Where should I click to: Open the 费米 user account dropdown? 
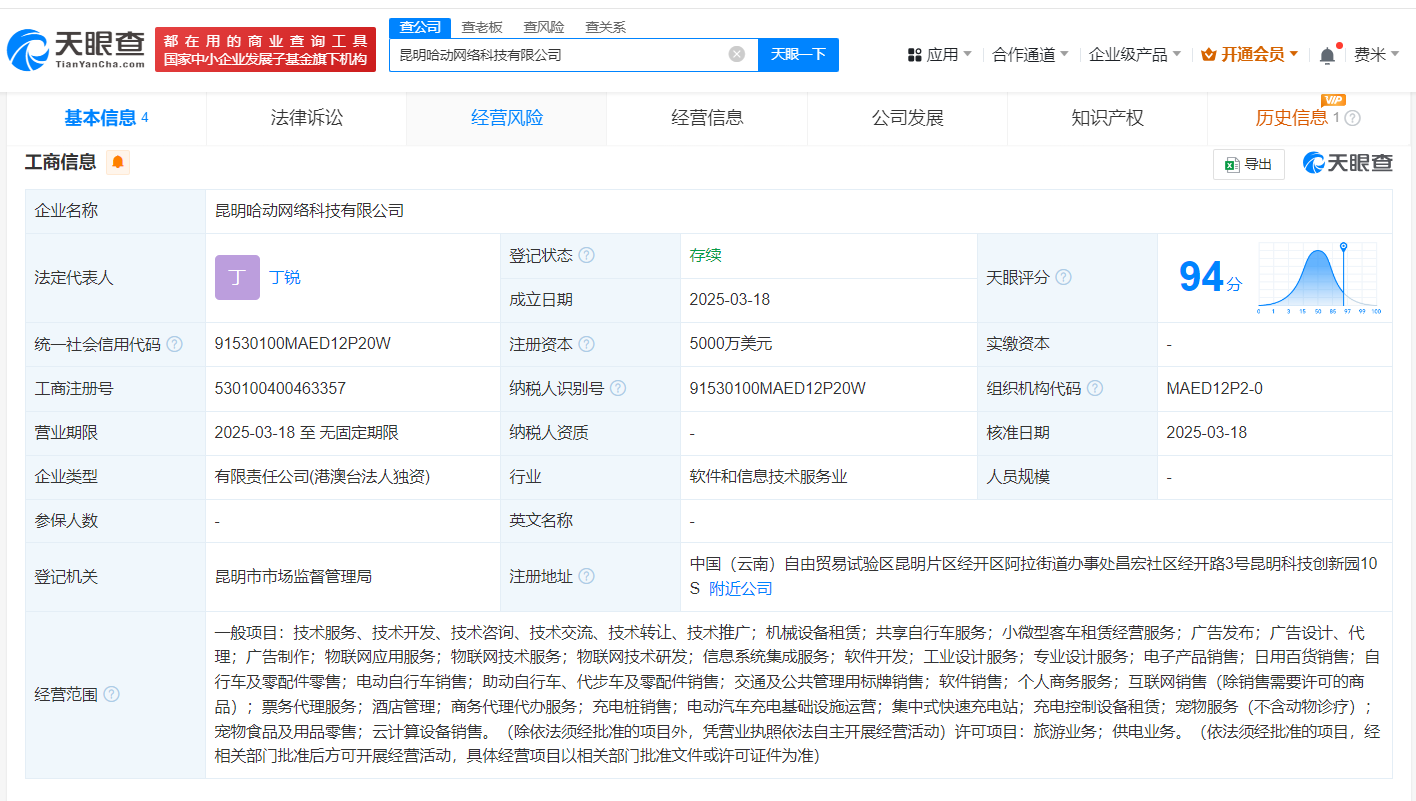(x=1375, y=55)
